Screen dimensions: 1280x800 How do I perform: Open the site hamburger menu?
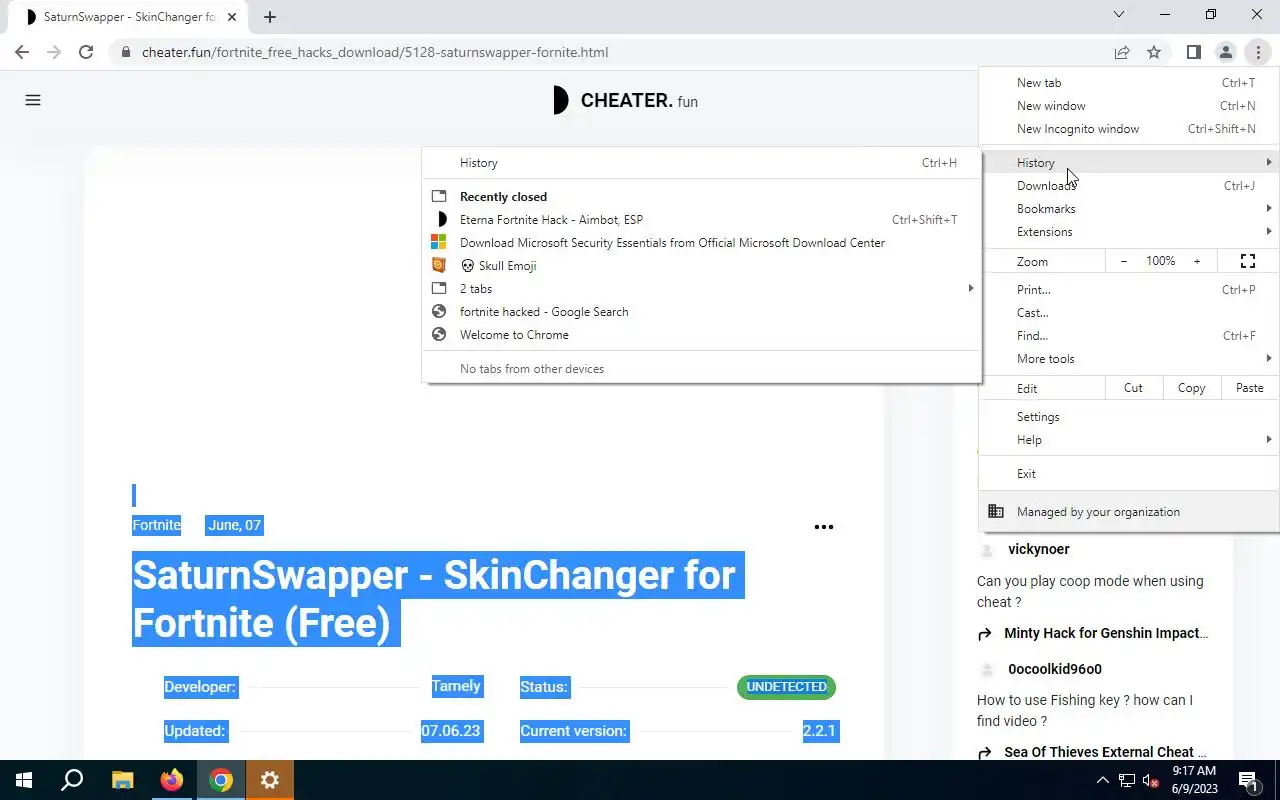click(x=33, y=100)
